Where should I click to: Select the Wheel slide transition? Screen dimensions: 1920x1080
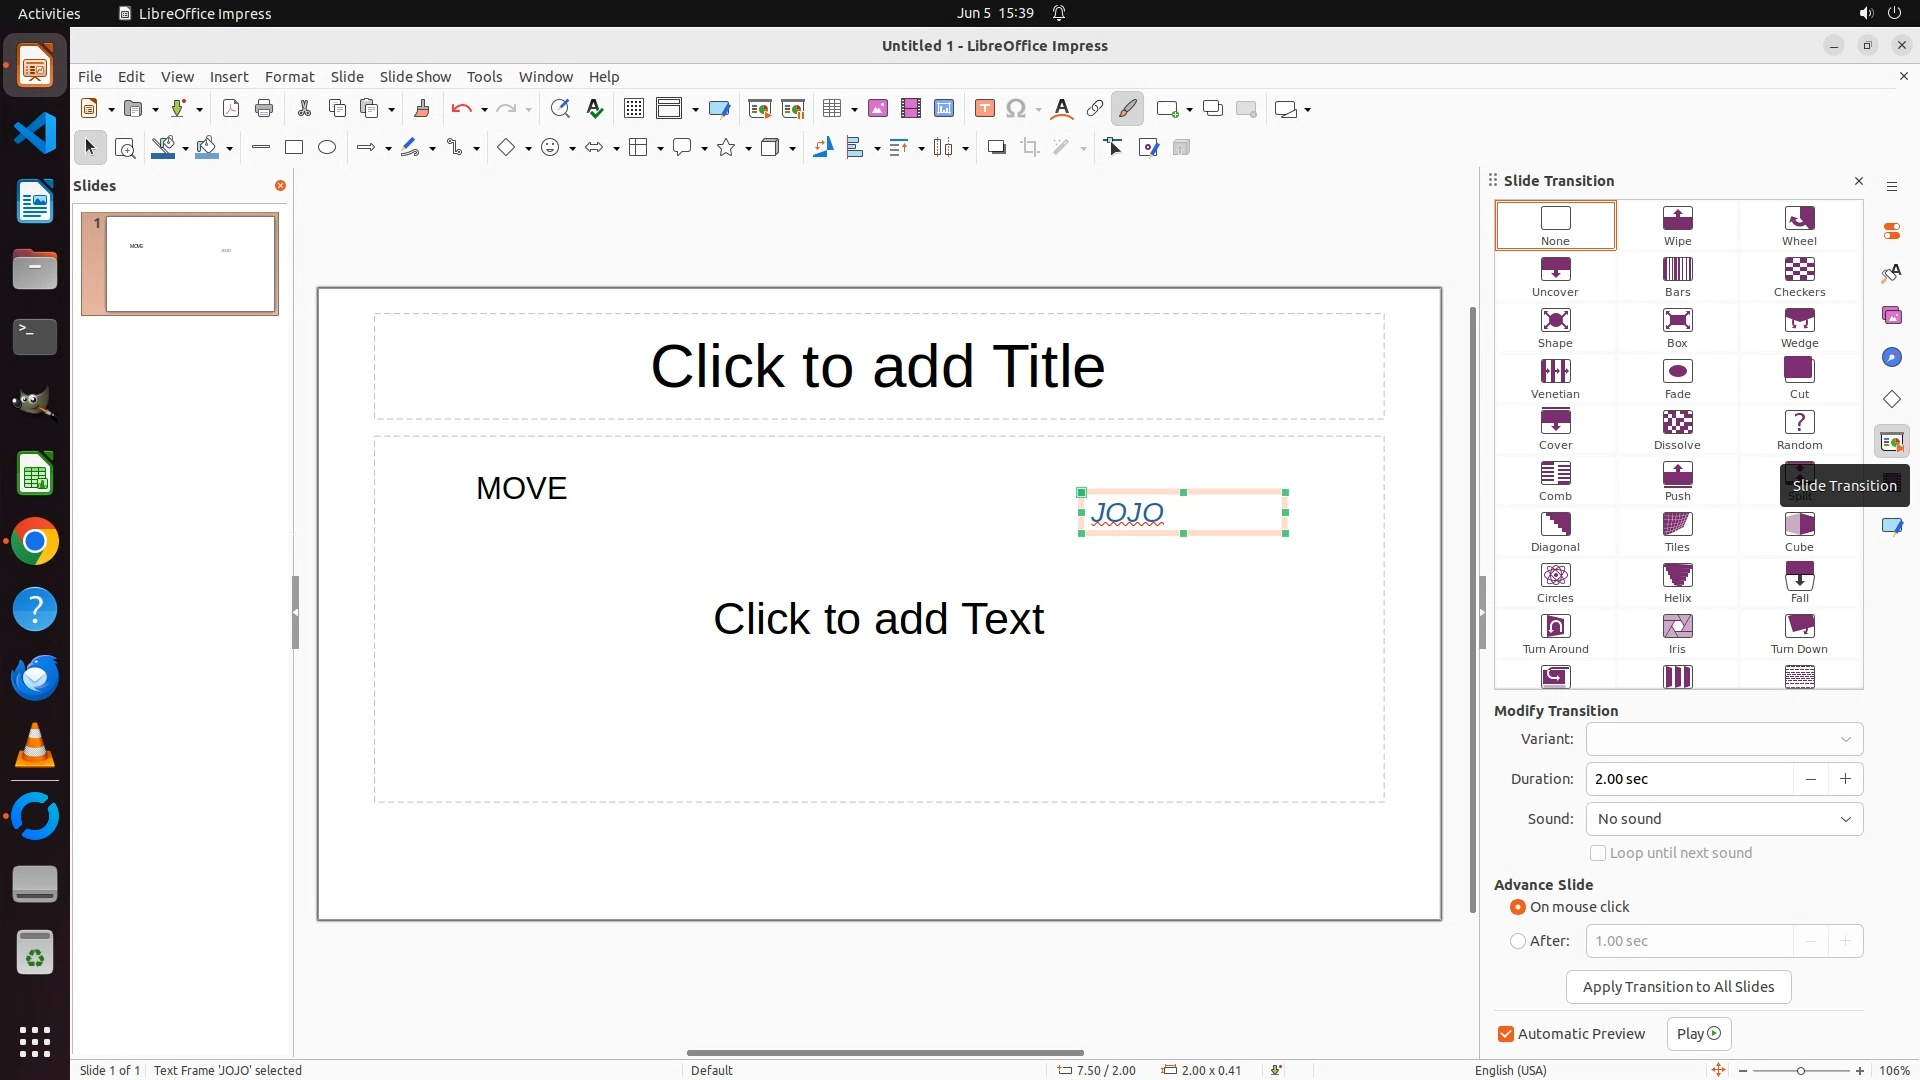point(1798,225)
